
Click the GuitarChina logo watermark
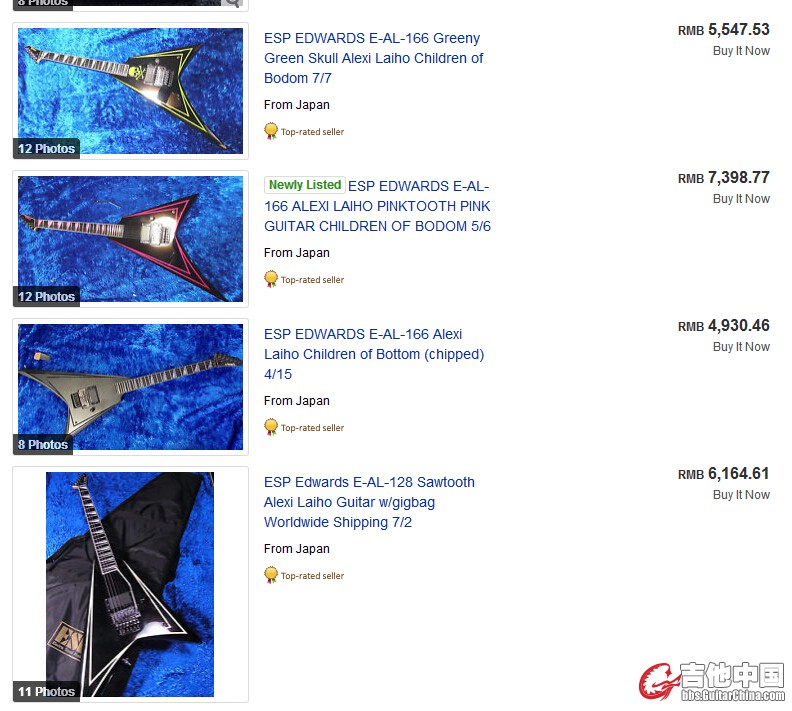point(712,681)
